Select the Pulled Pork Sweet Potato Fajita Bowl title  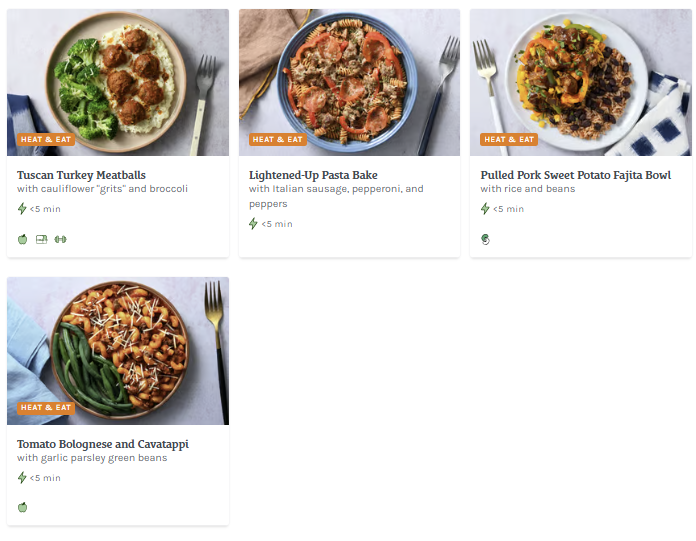tap(575, 175)
